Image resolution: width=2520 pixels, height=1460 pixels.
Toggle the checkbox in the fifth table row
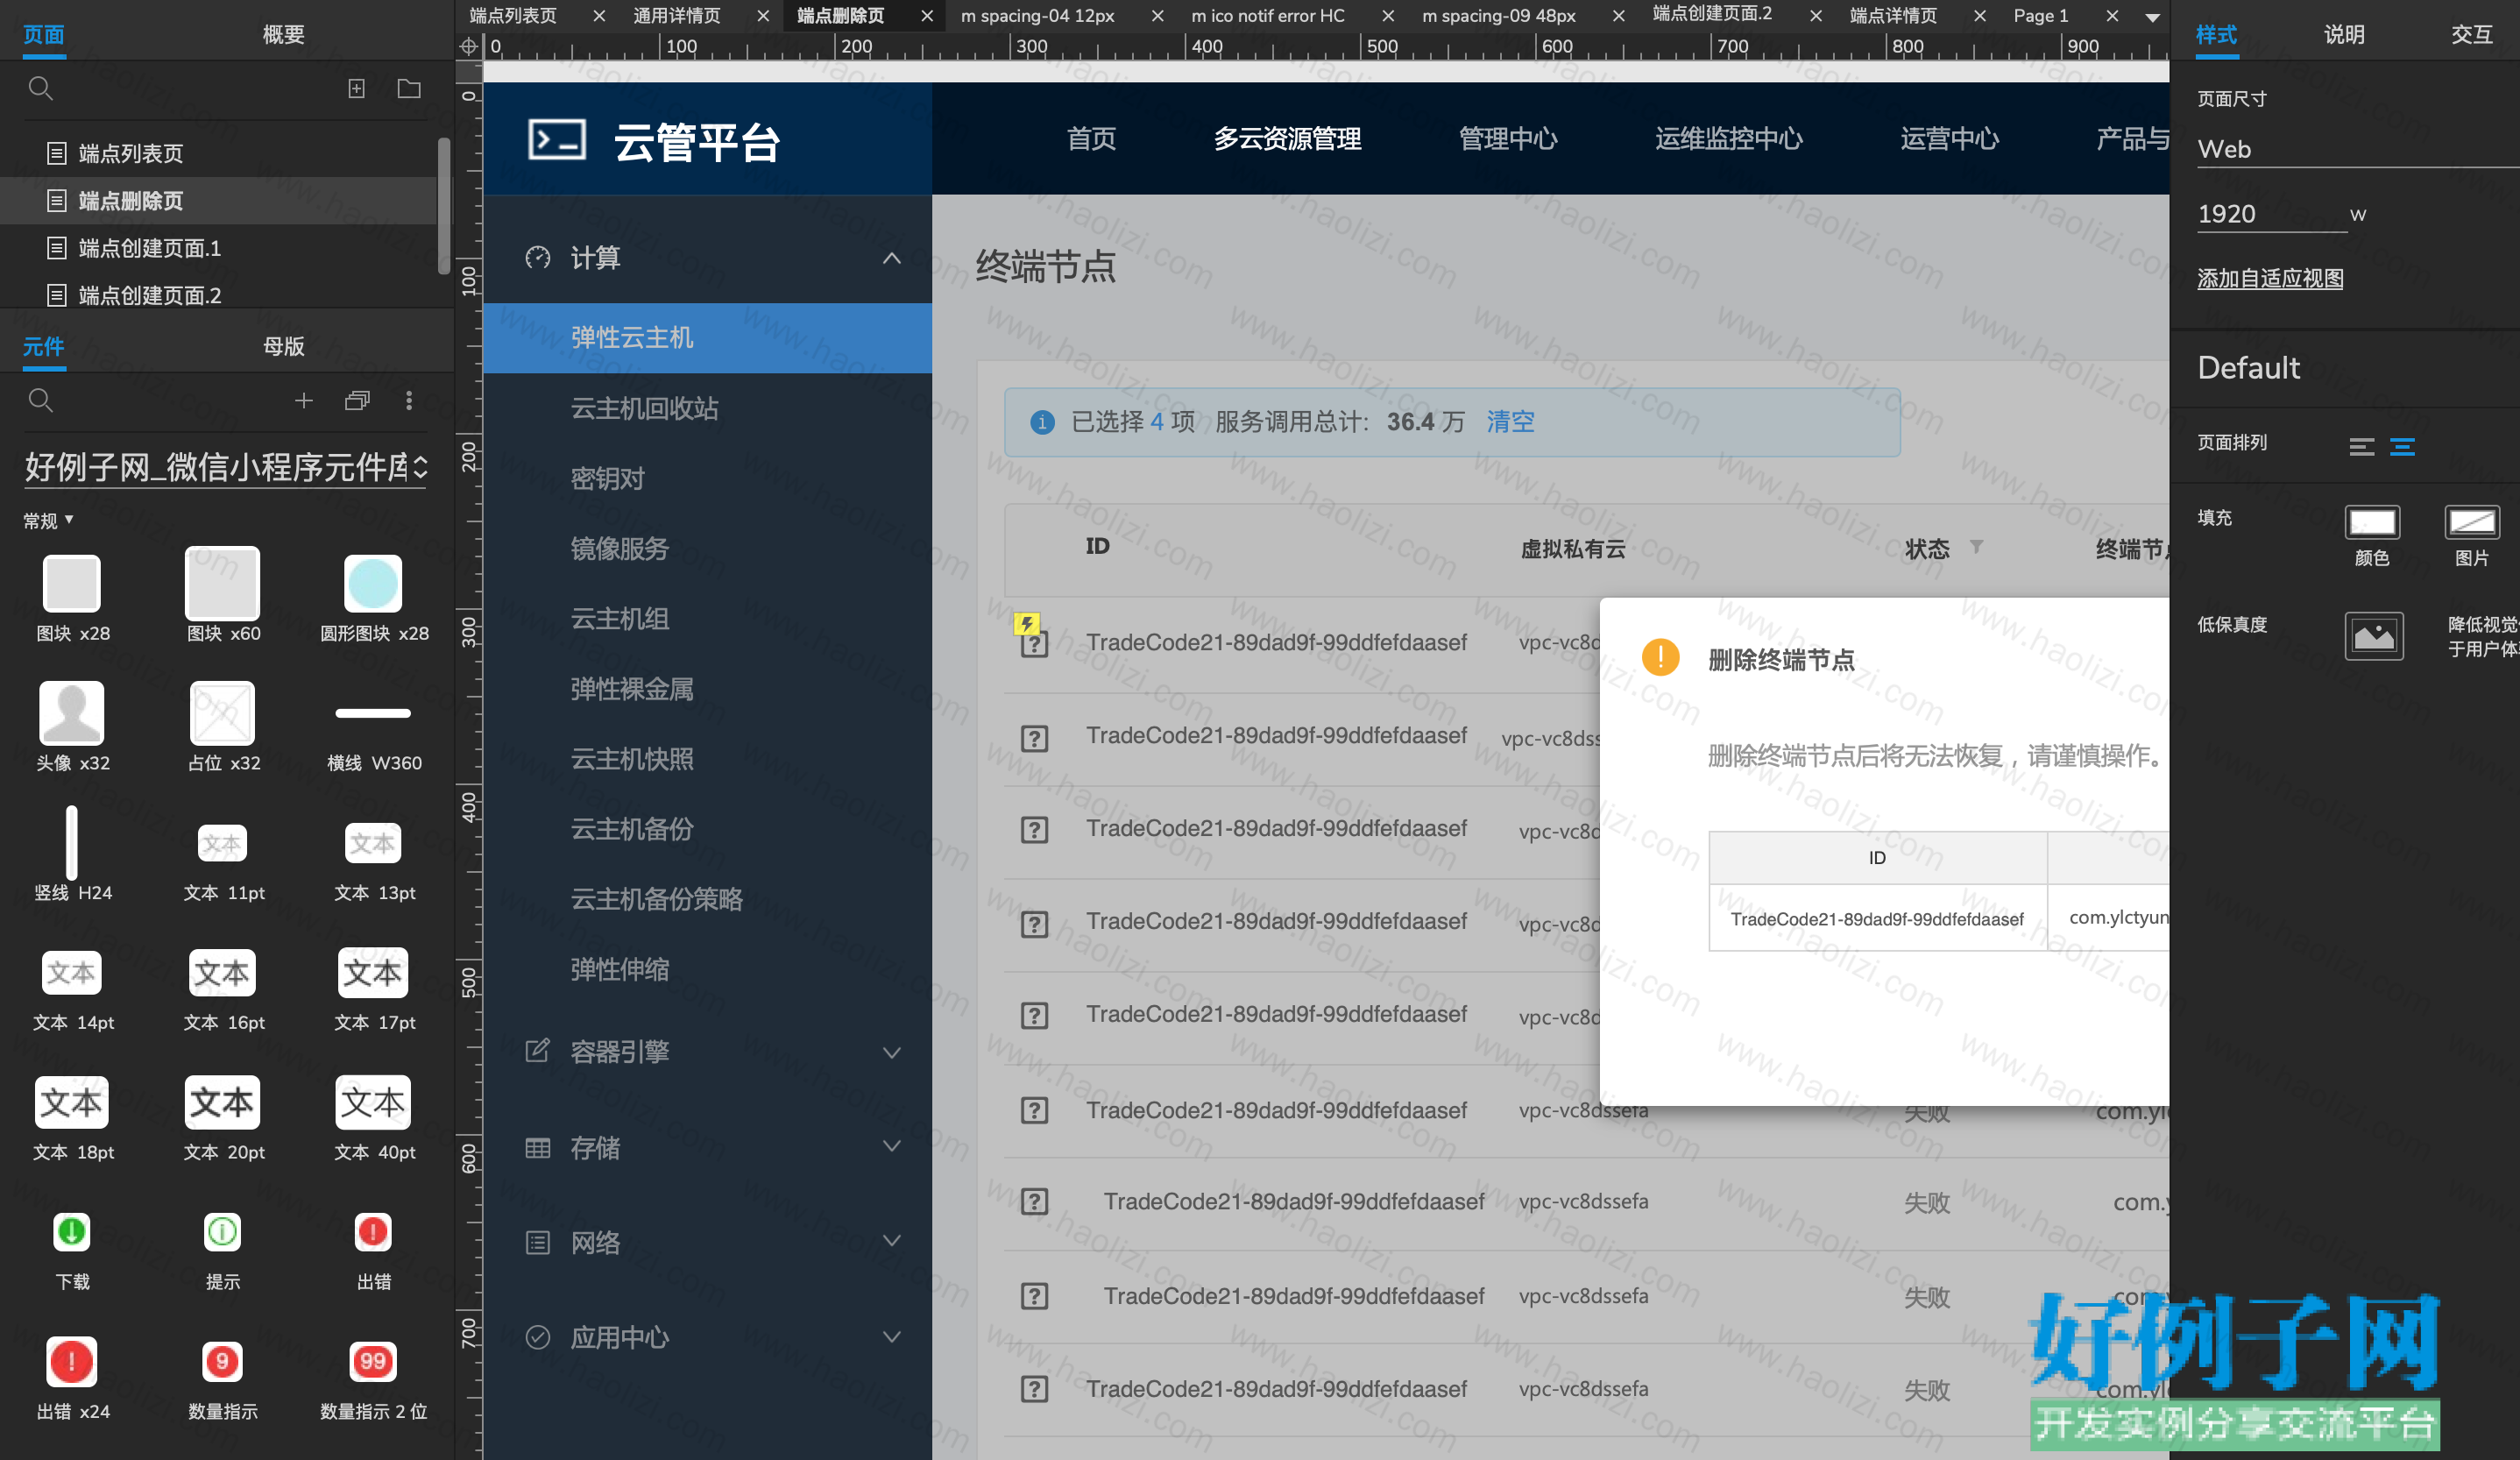pos(1034,1016)
